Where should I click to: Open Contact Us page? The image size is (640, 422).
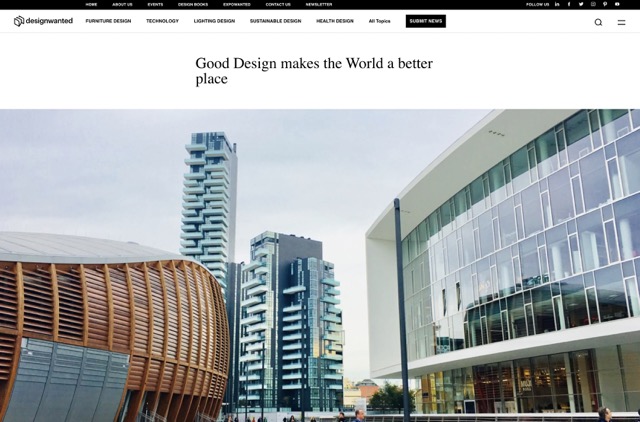(278, 4)
